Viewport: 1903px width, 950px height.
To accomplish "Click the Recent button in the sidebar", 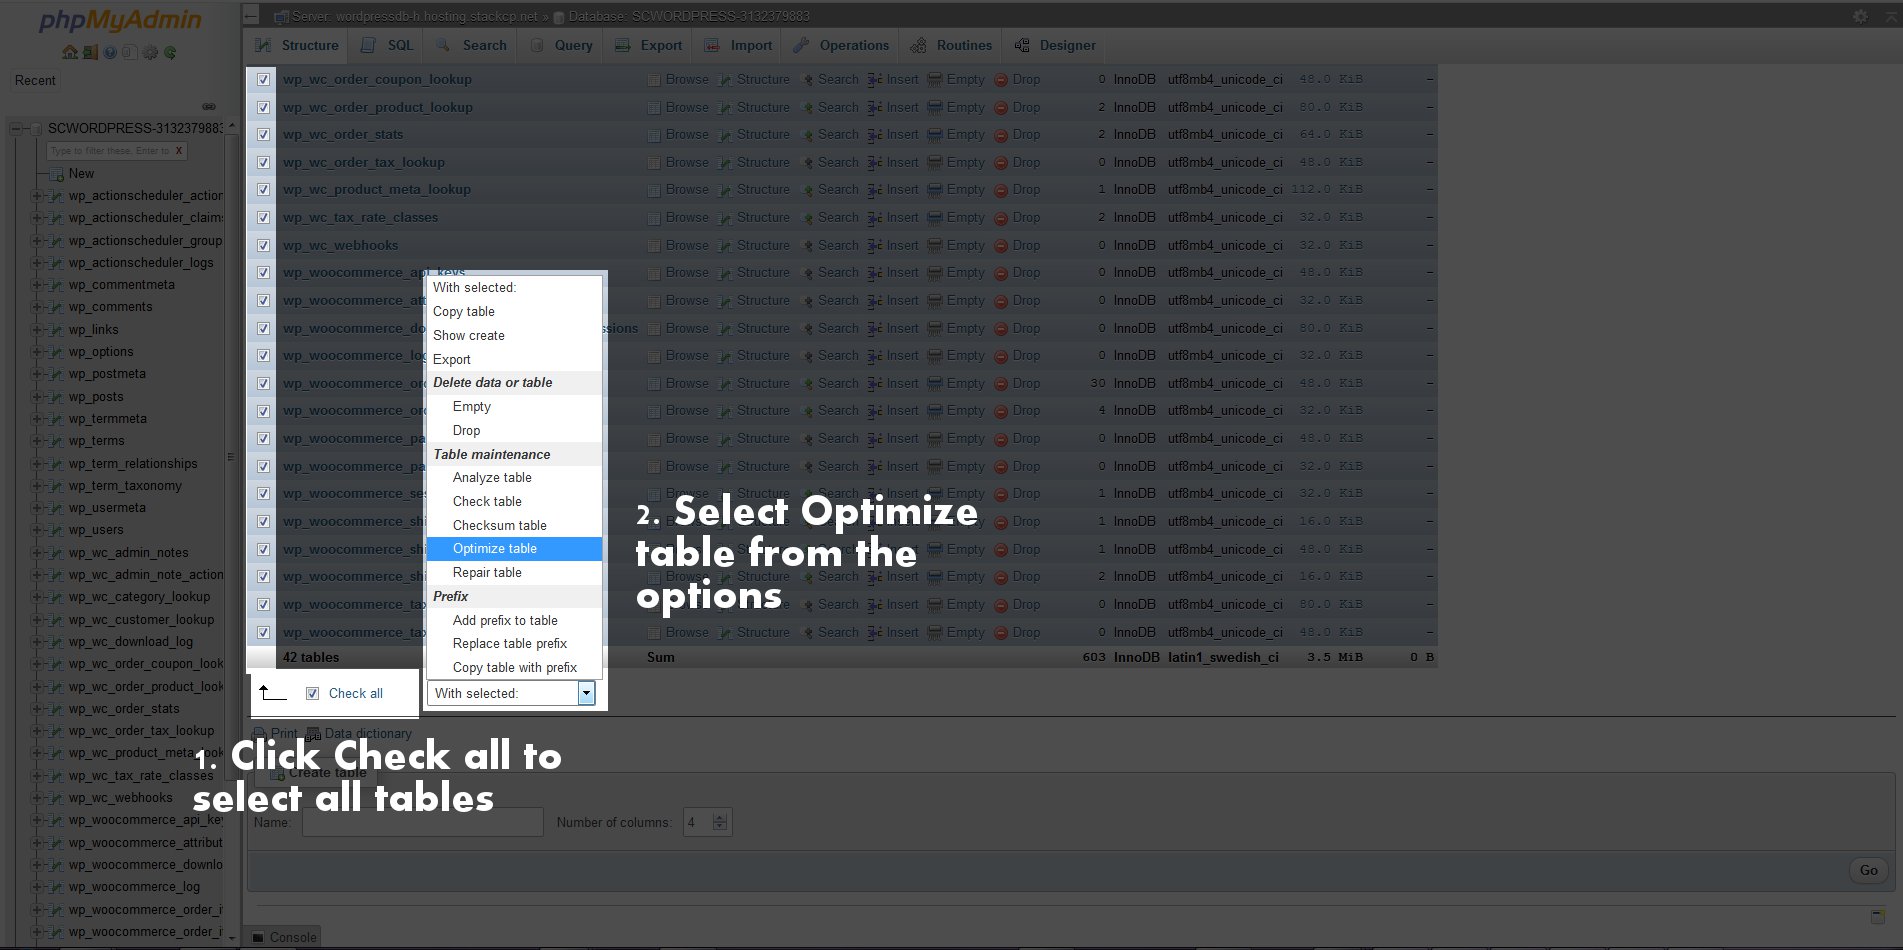I will (x=35, y=81).
